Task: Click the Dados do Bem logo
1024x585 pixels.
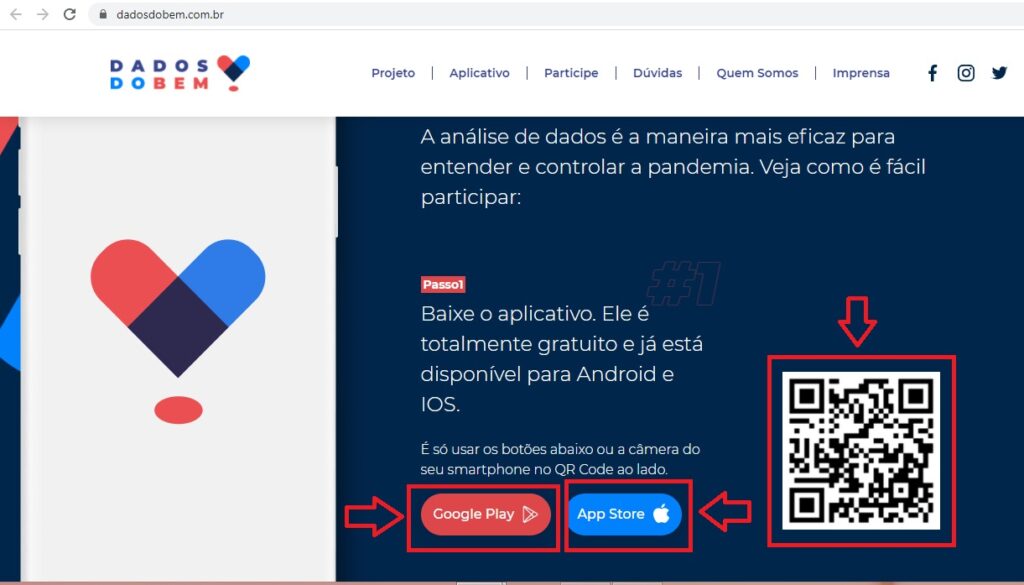Action: click(180, 73)
